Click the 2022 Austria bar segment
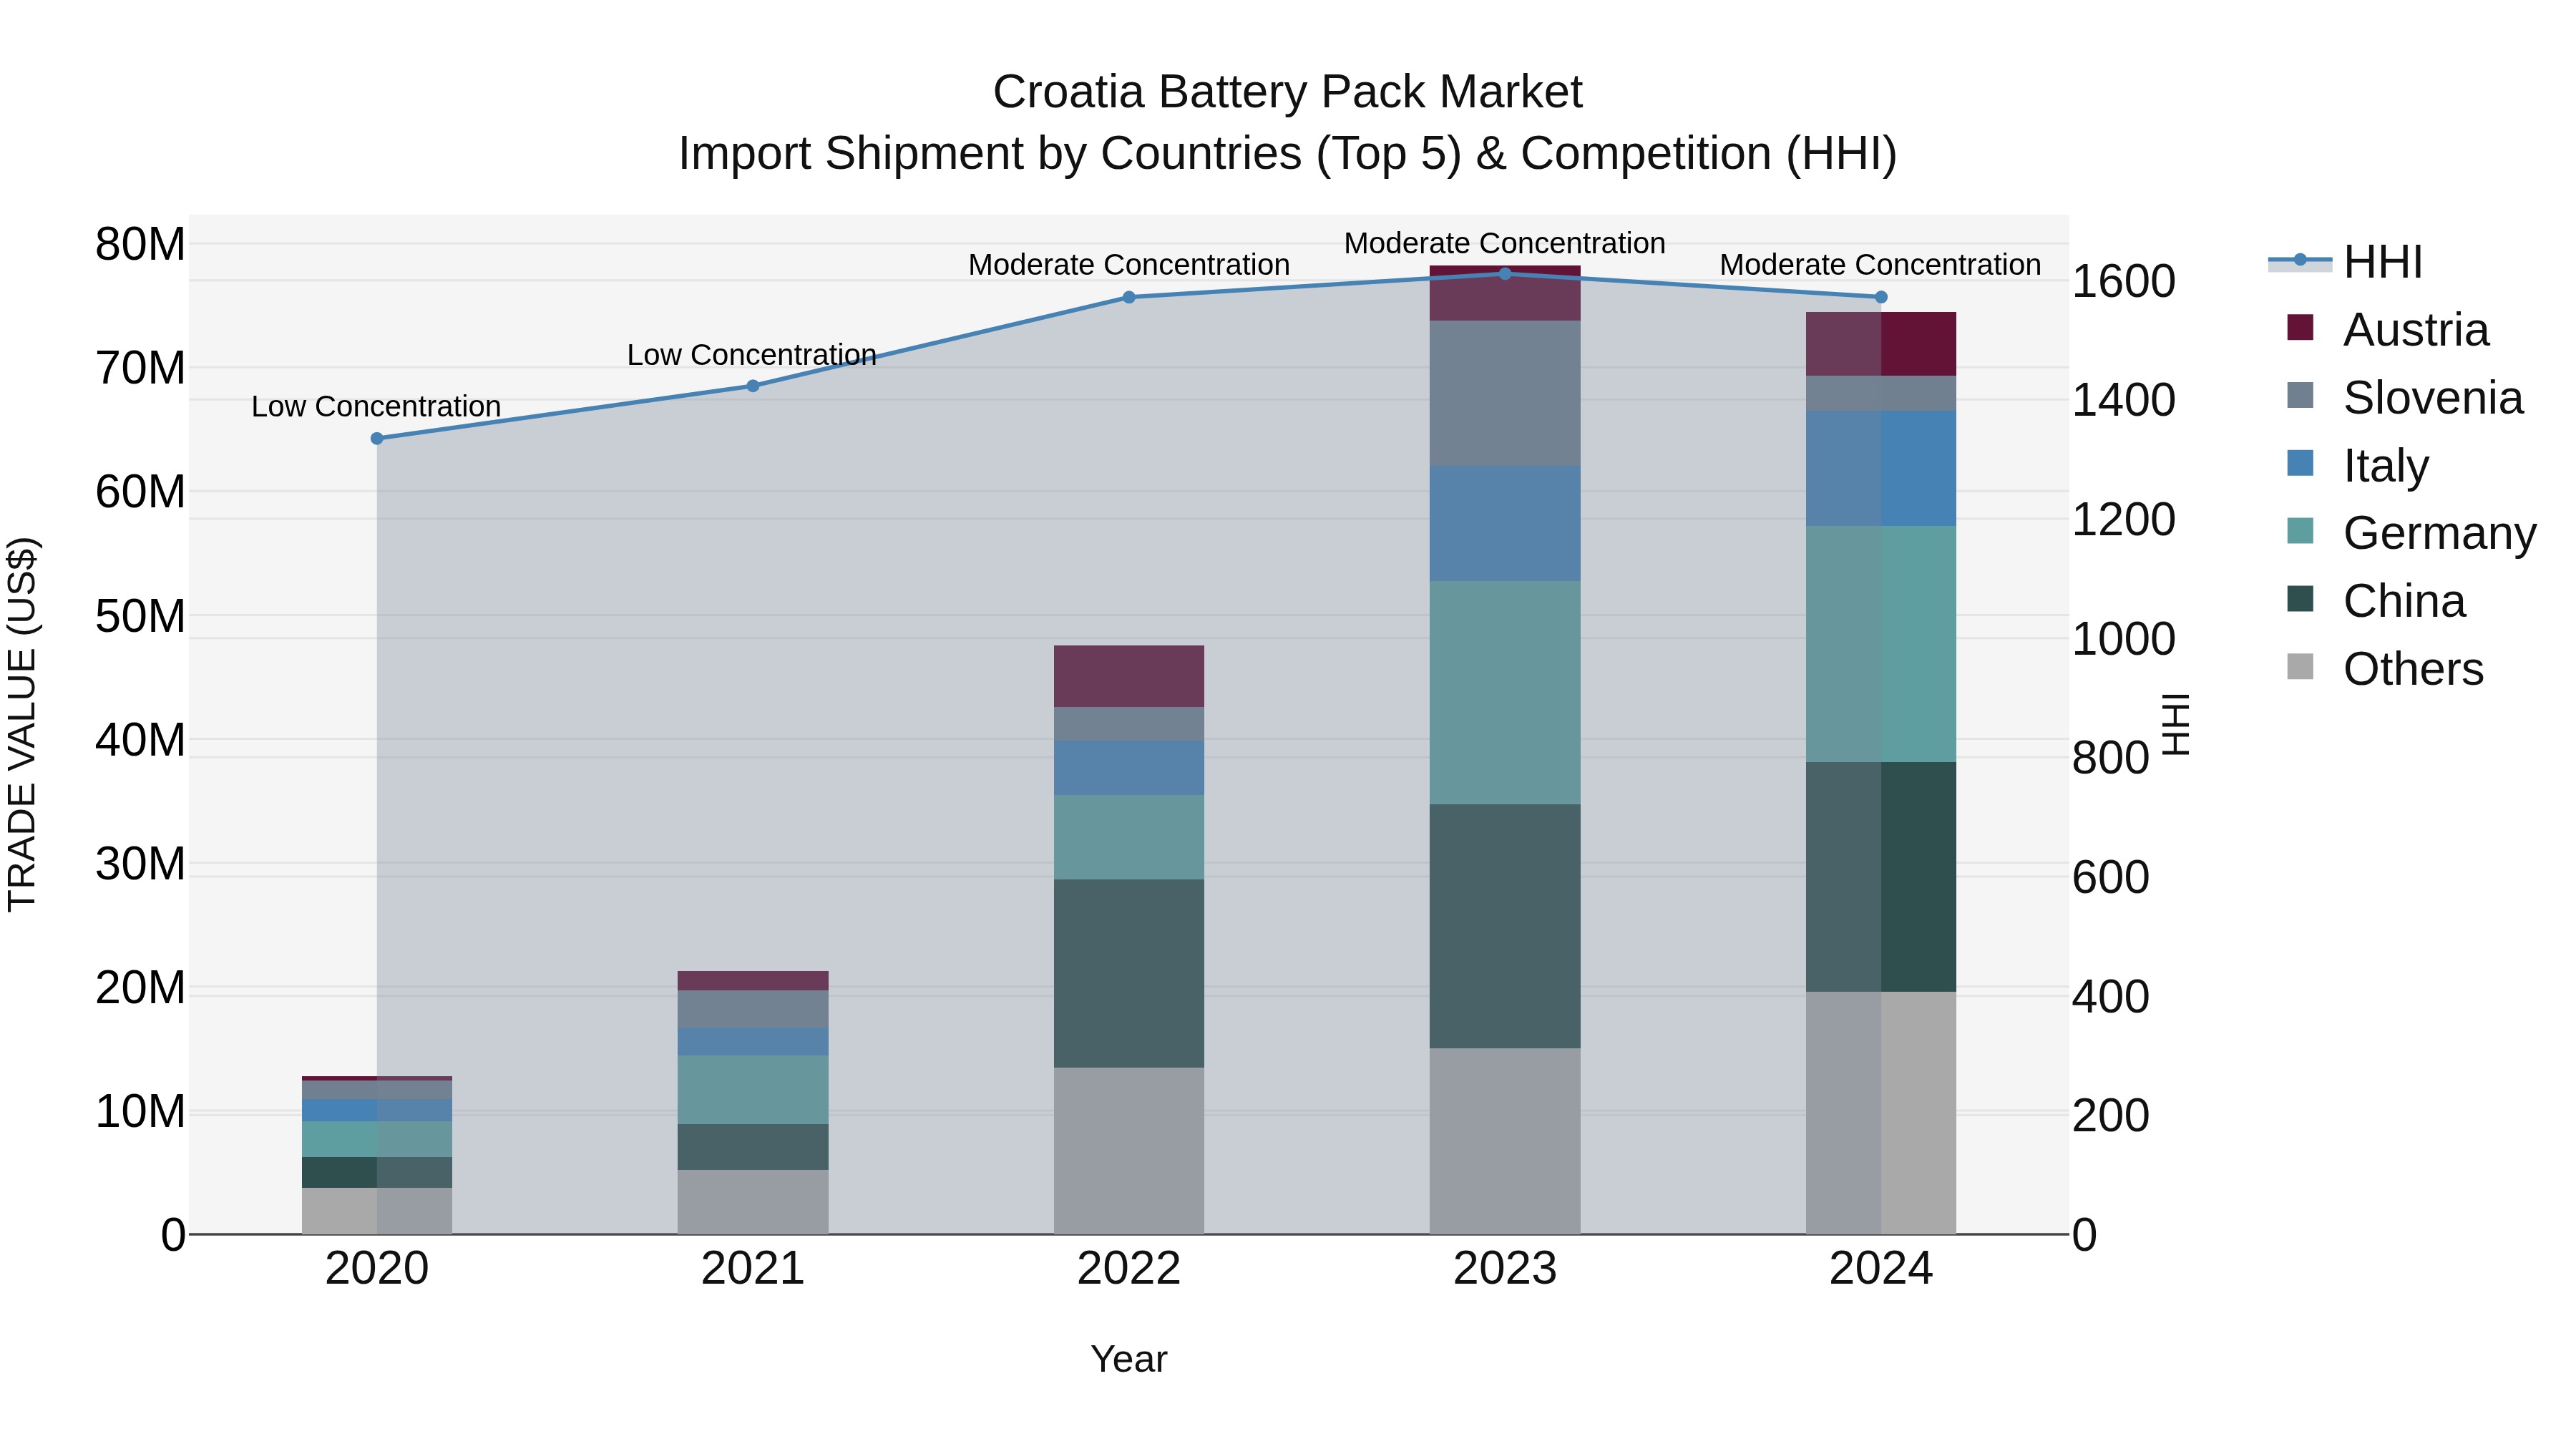The image size is (2576, 1449). click(1129, 677)
